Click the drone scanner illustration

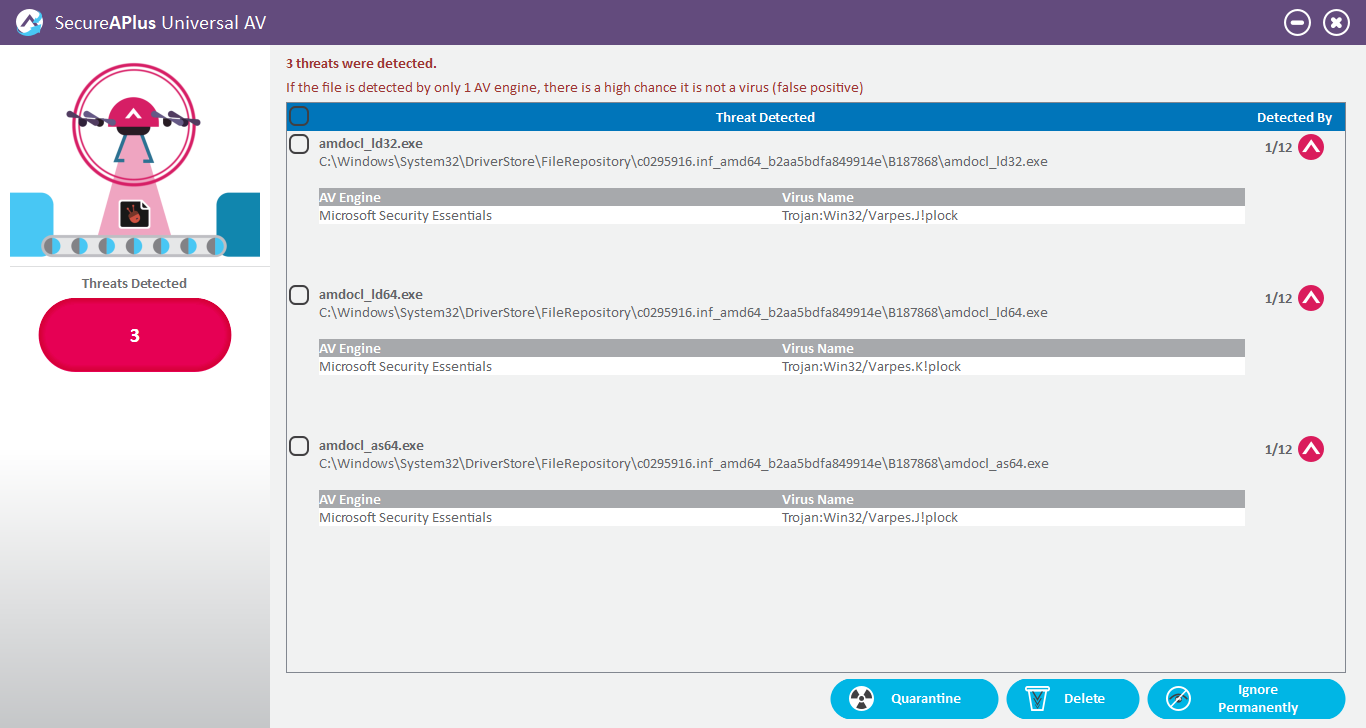[135, 160]
